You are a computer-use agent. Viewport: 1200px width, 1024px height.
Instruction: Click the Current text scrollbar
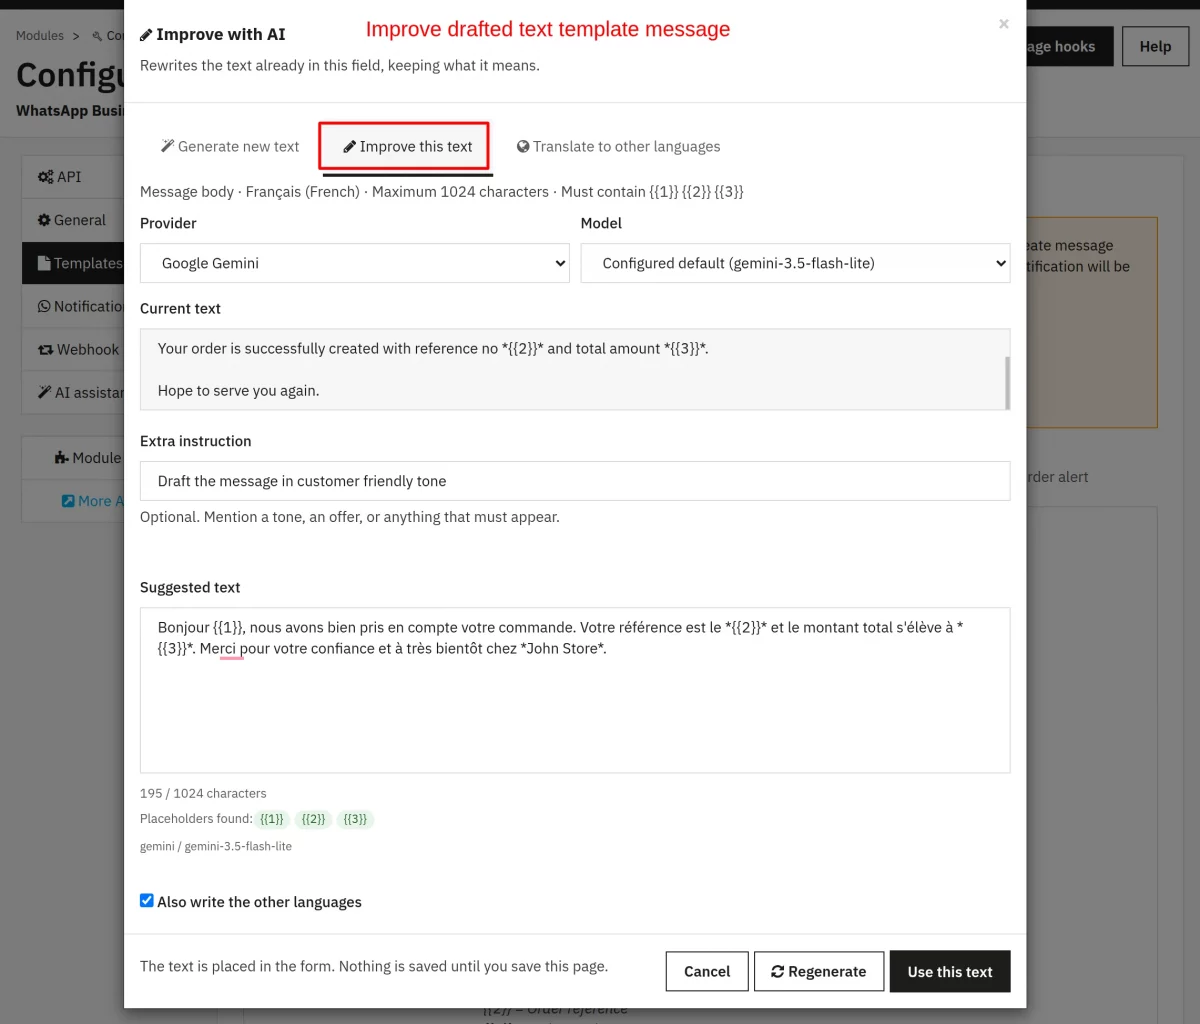point(1007,381)
